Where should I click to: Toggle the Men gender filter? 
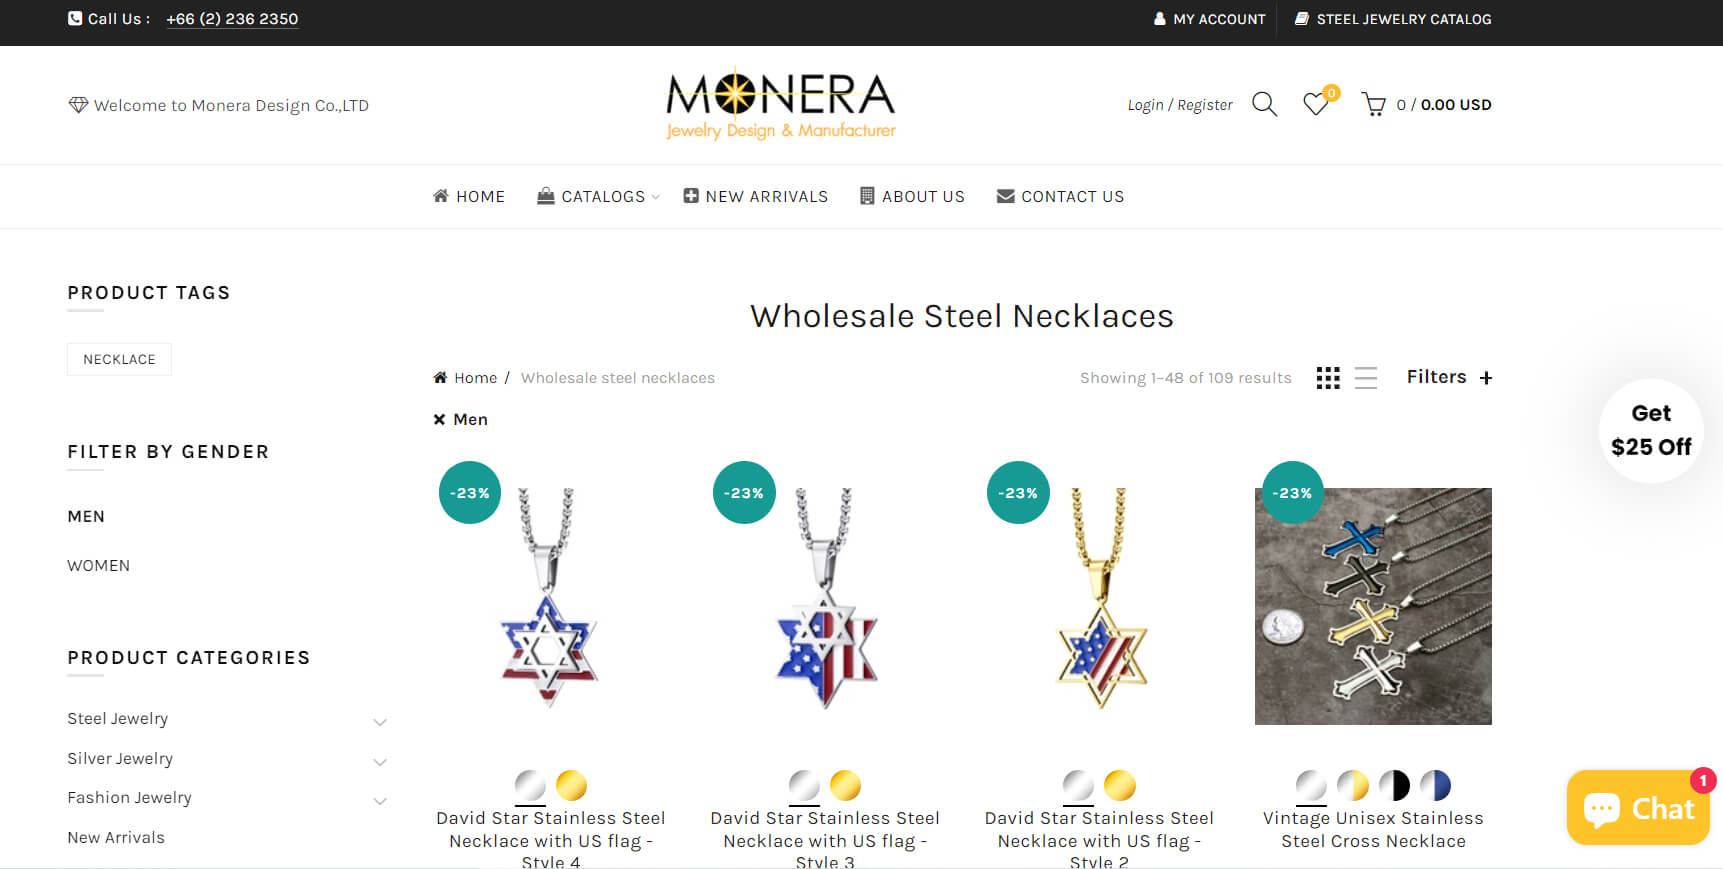click(x=86, y=517)
